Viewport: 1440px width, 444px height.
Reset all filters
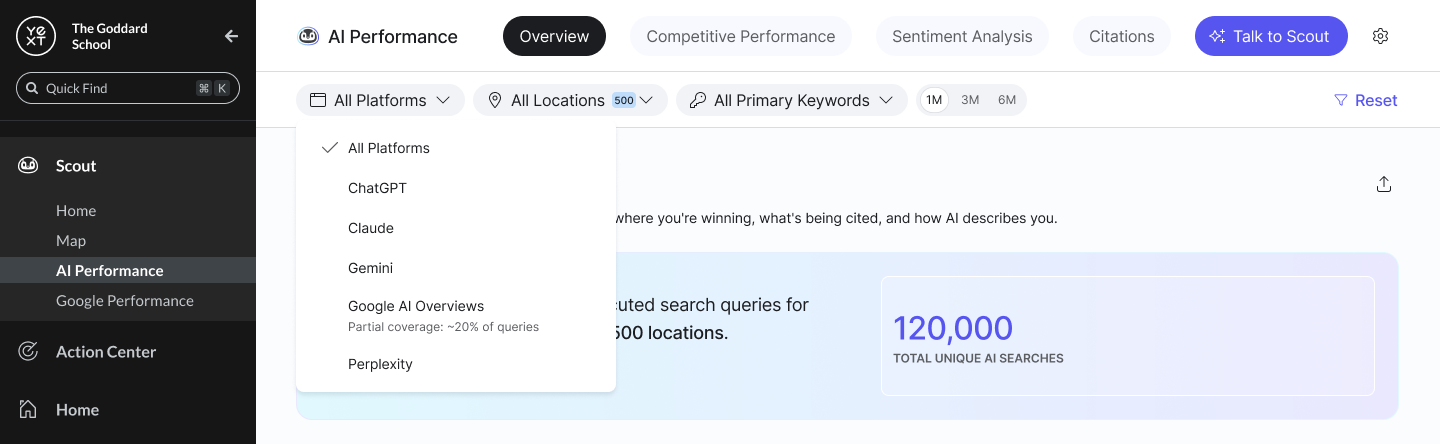point(1366,100)
